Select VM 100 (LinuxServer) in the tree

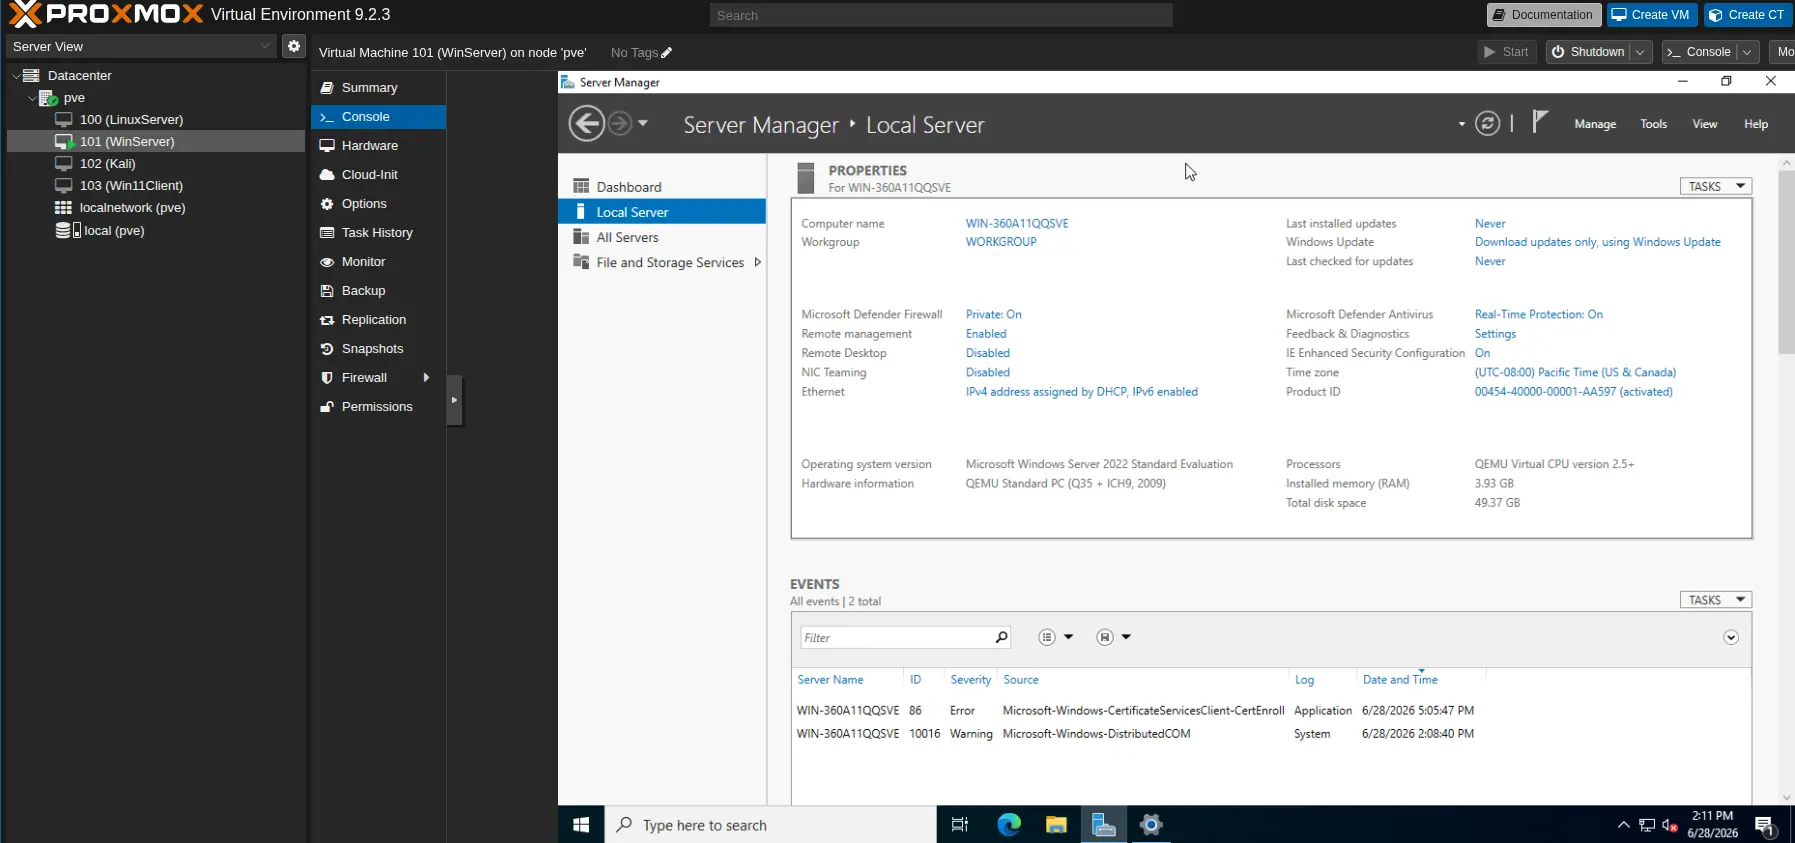coord(131,119)
